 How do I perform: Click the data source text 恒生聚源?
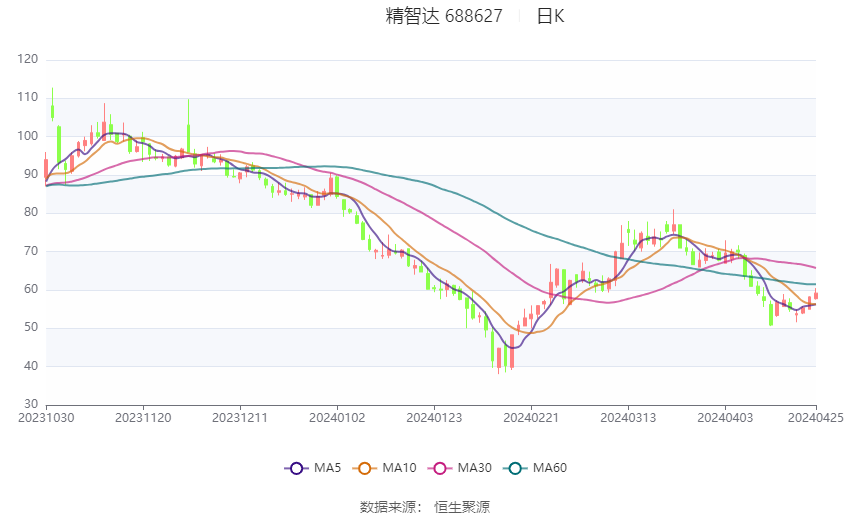tap(462, 507)
